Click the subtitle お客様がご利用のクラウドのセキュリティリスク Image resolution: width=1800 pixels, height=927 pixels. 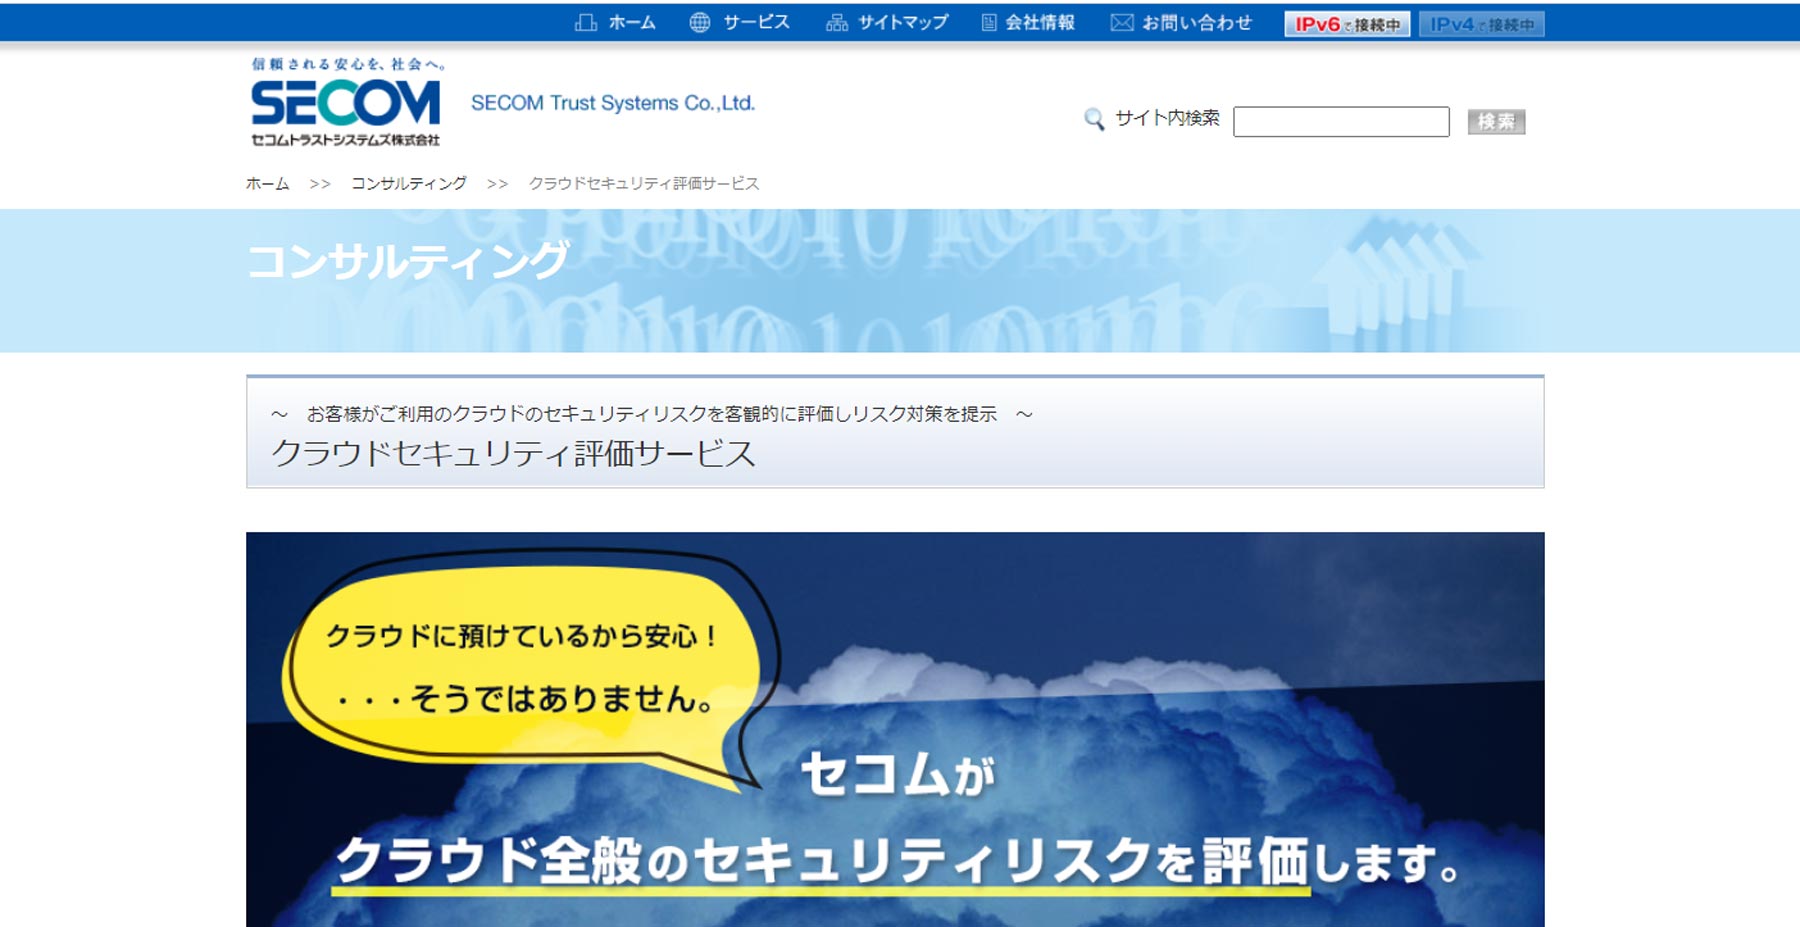pyautogui.click(x=651, y=414)
